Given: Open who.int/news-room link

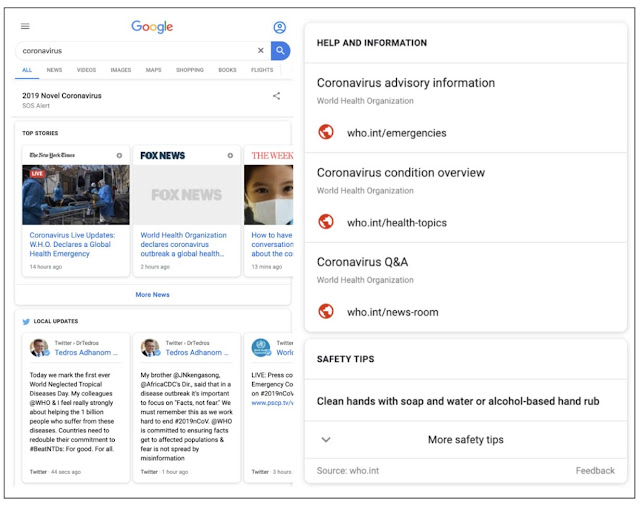Looking at the screenshot, I should coord(393,312).
